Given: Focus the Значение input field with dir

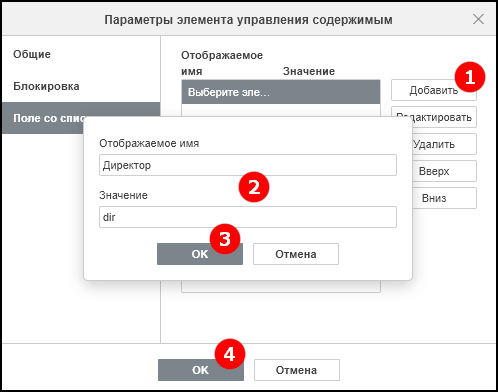Looking at the screenshot, I should tap(248, 217).
